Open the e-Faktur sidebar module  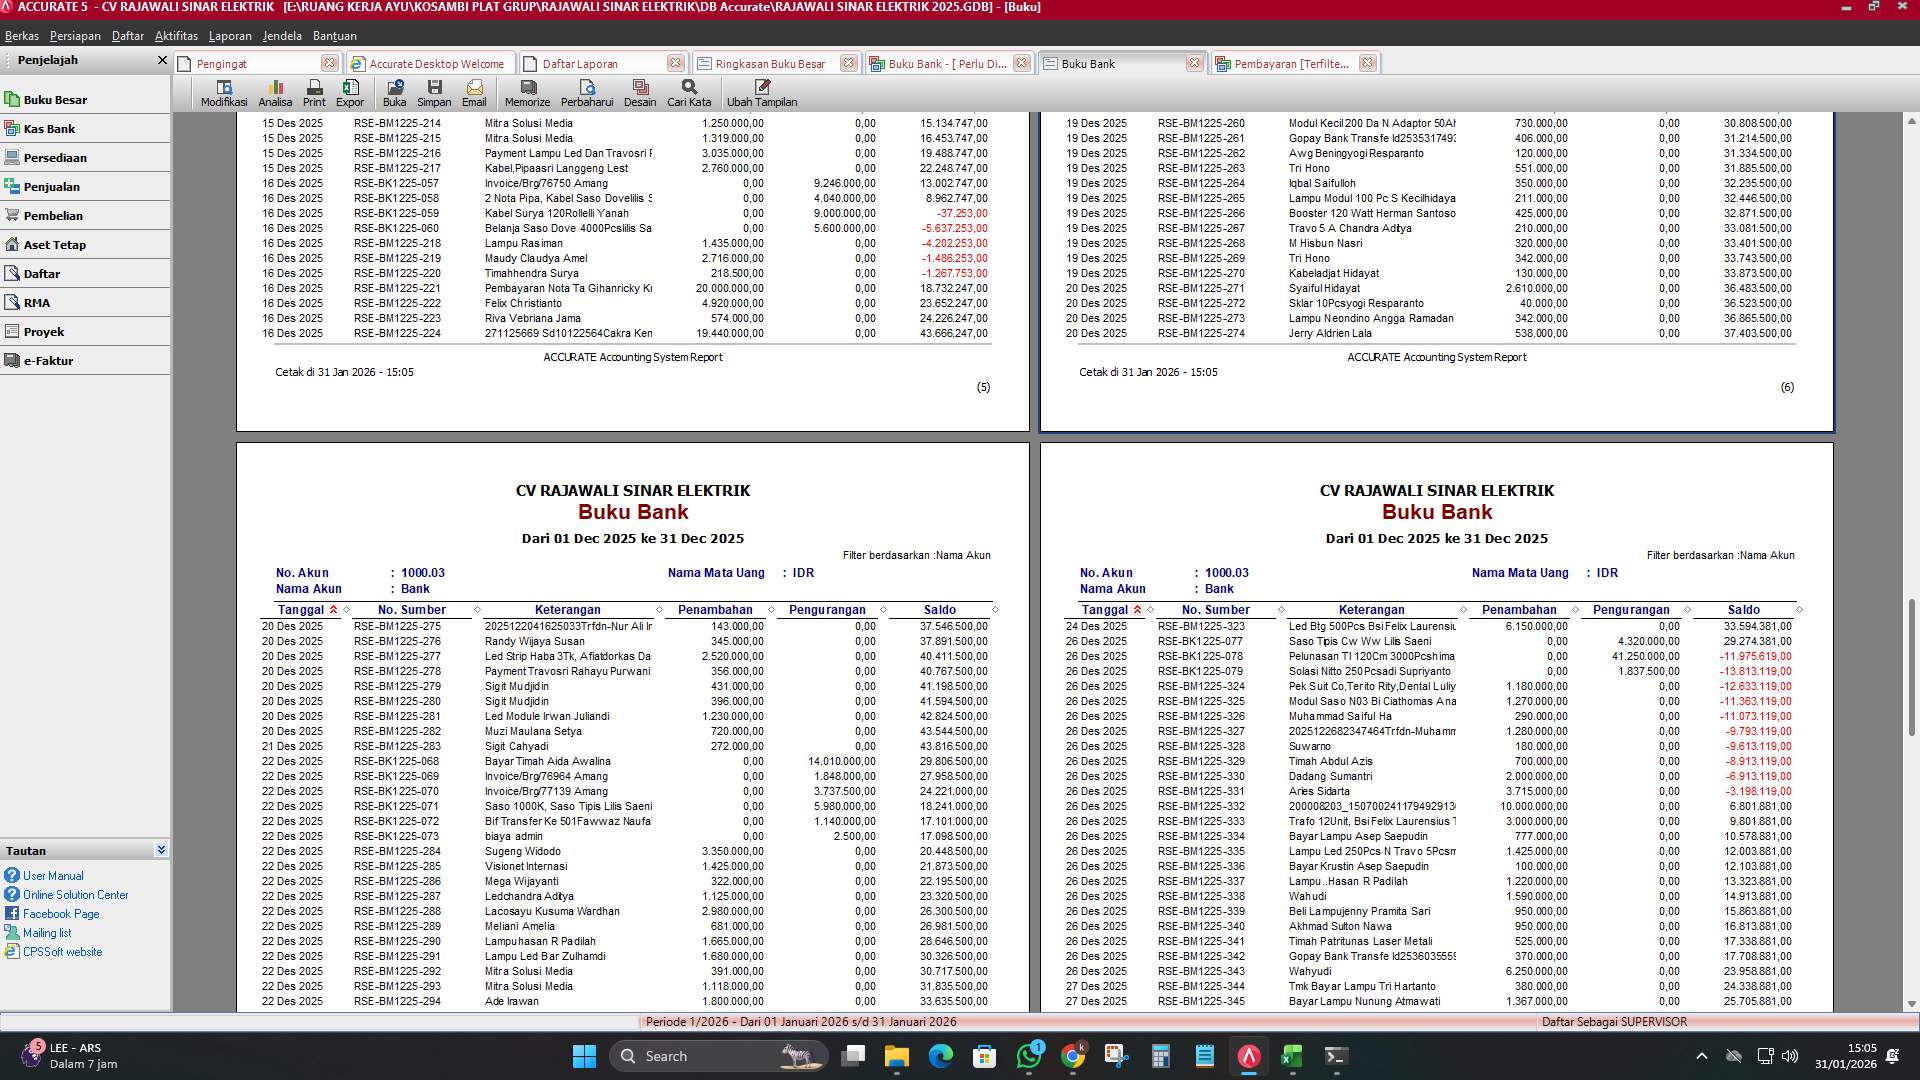[x=49, y=361]
